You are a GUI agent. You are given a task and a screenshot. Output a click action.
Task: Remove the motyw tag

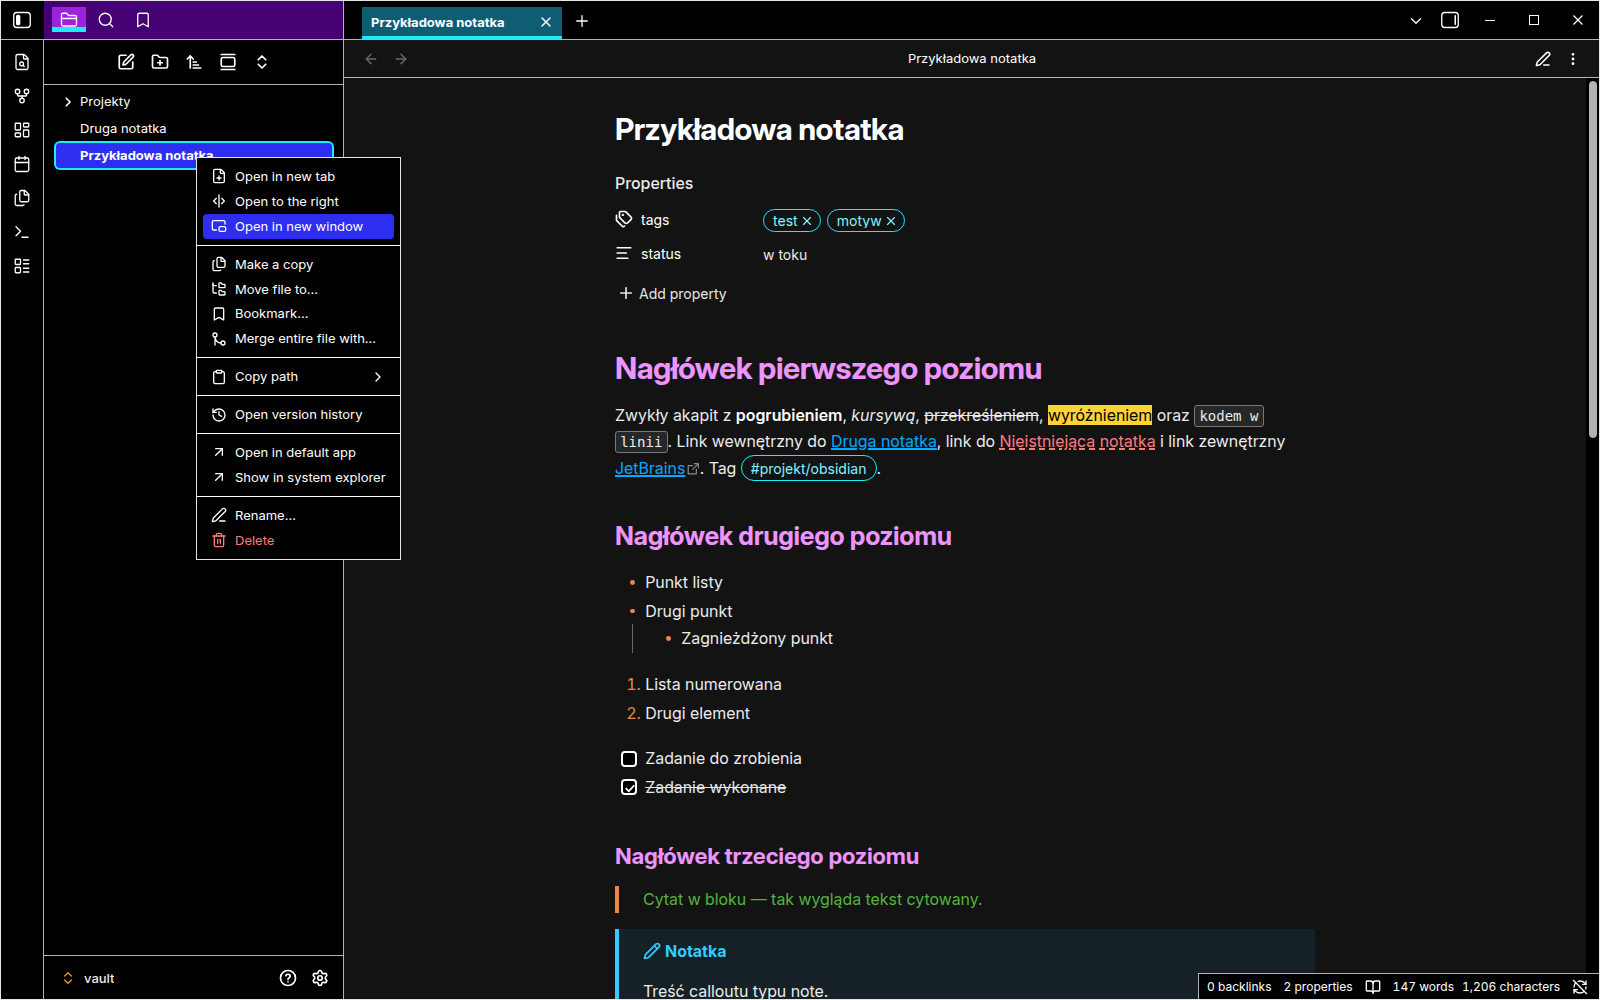coord(891,221)
